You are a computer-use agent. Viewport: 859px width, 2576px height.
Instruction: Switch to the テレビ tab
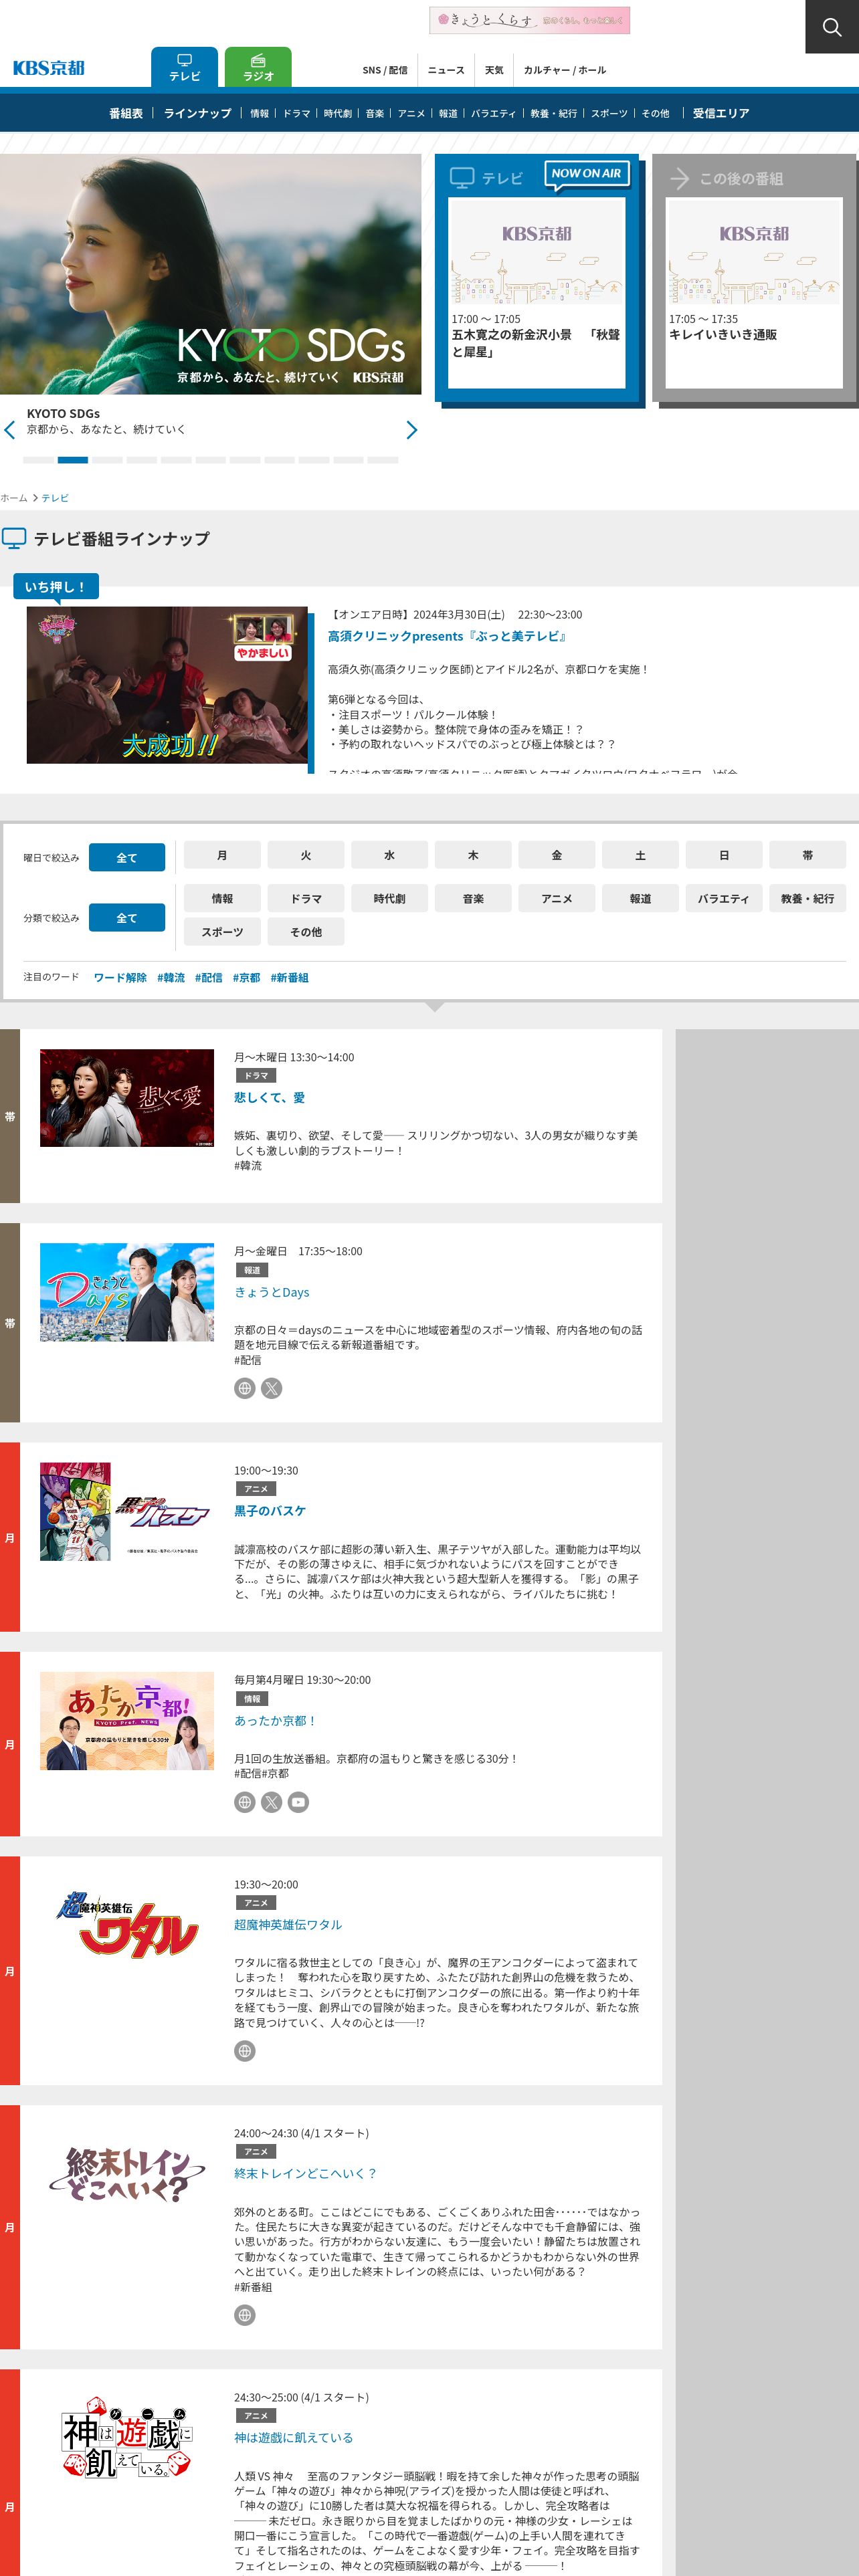tap(184, 68)
